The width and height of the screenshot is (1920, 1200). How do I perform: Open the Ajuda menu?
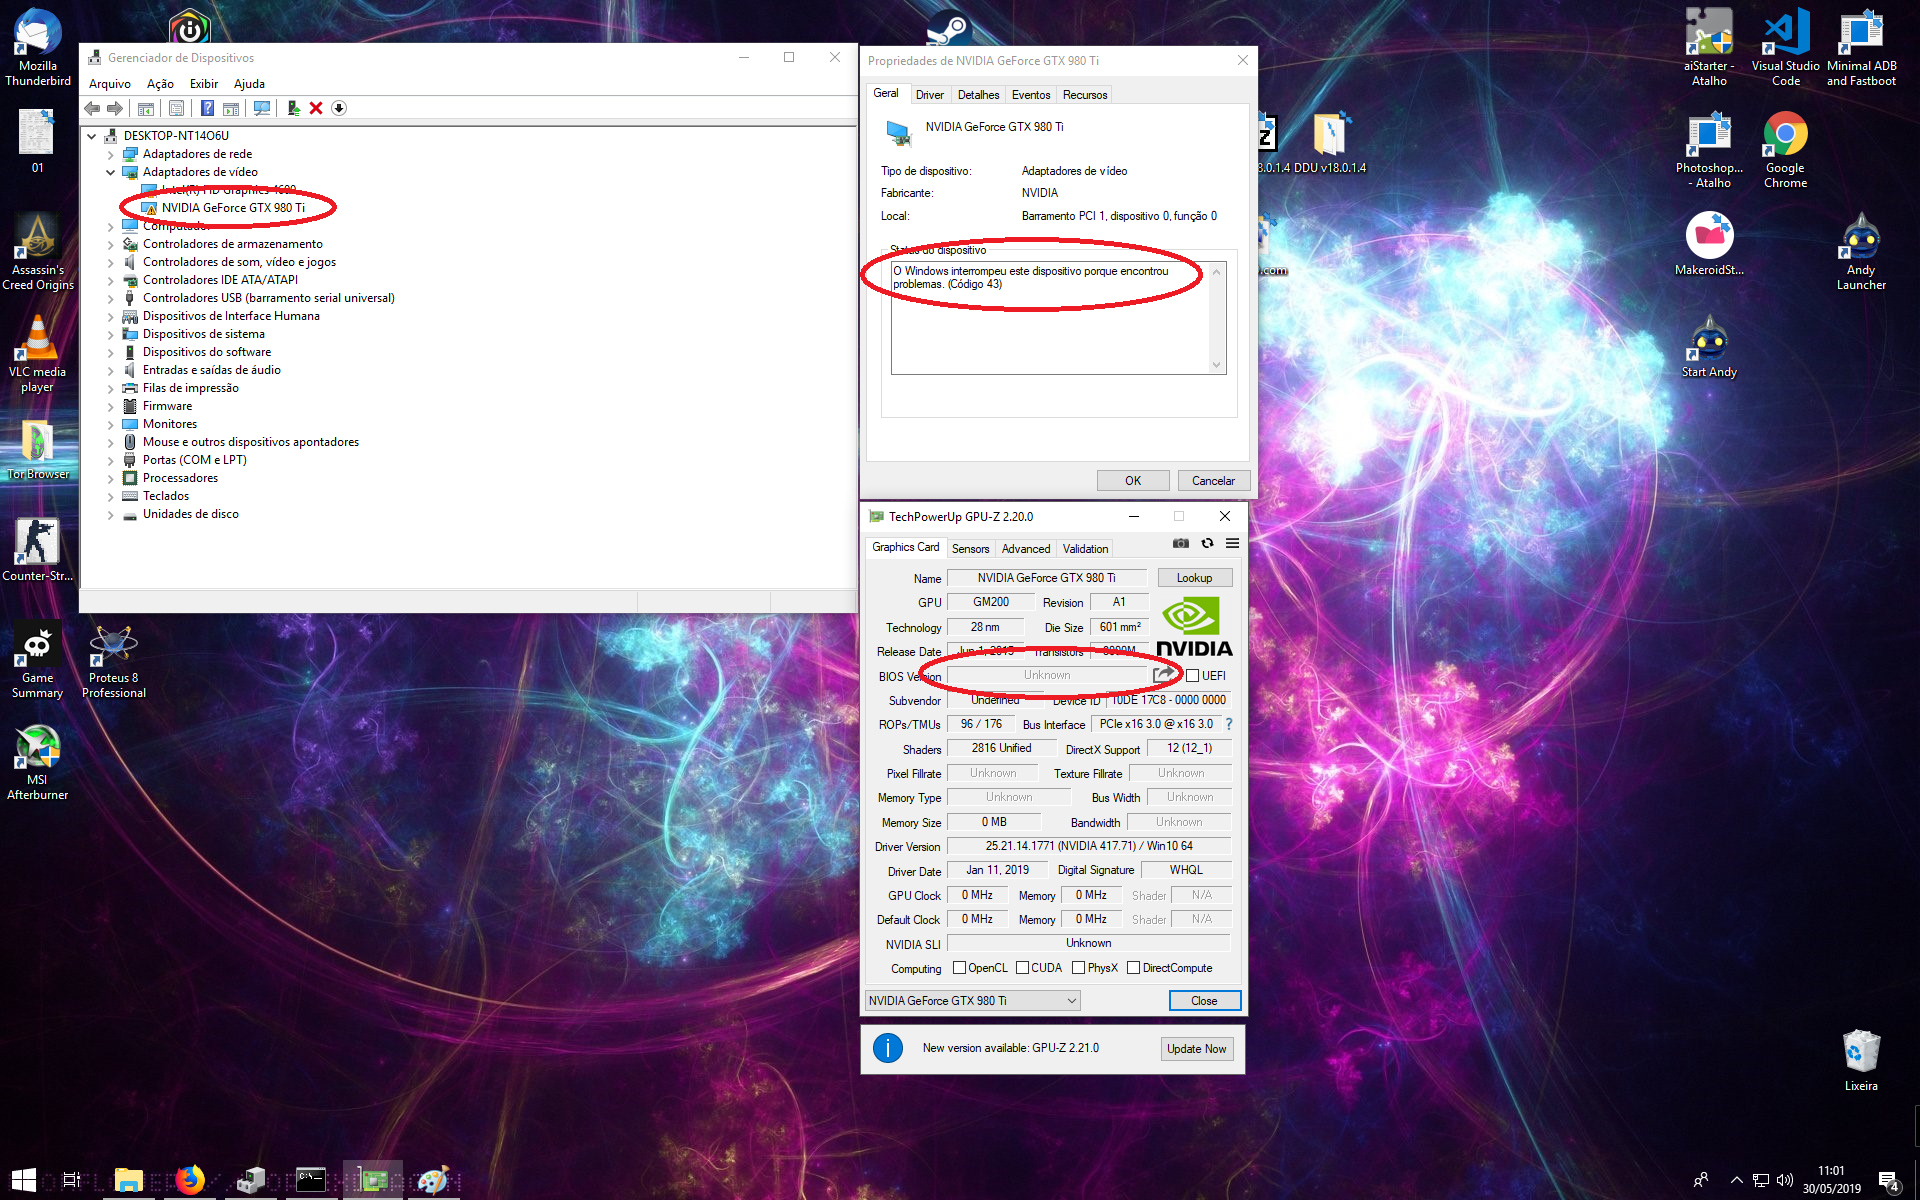pyautogui.click(x=249, y=84)
